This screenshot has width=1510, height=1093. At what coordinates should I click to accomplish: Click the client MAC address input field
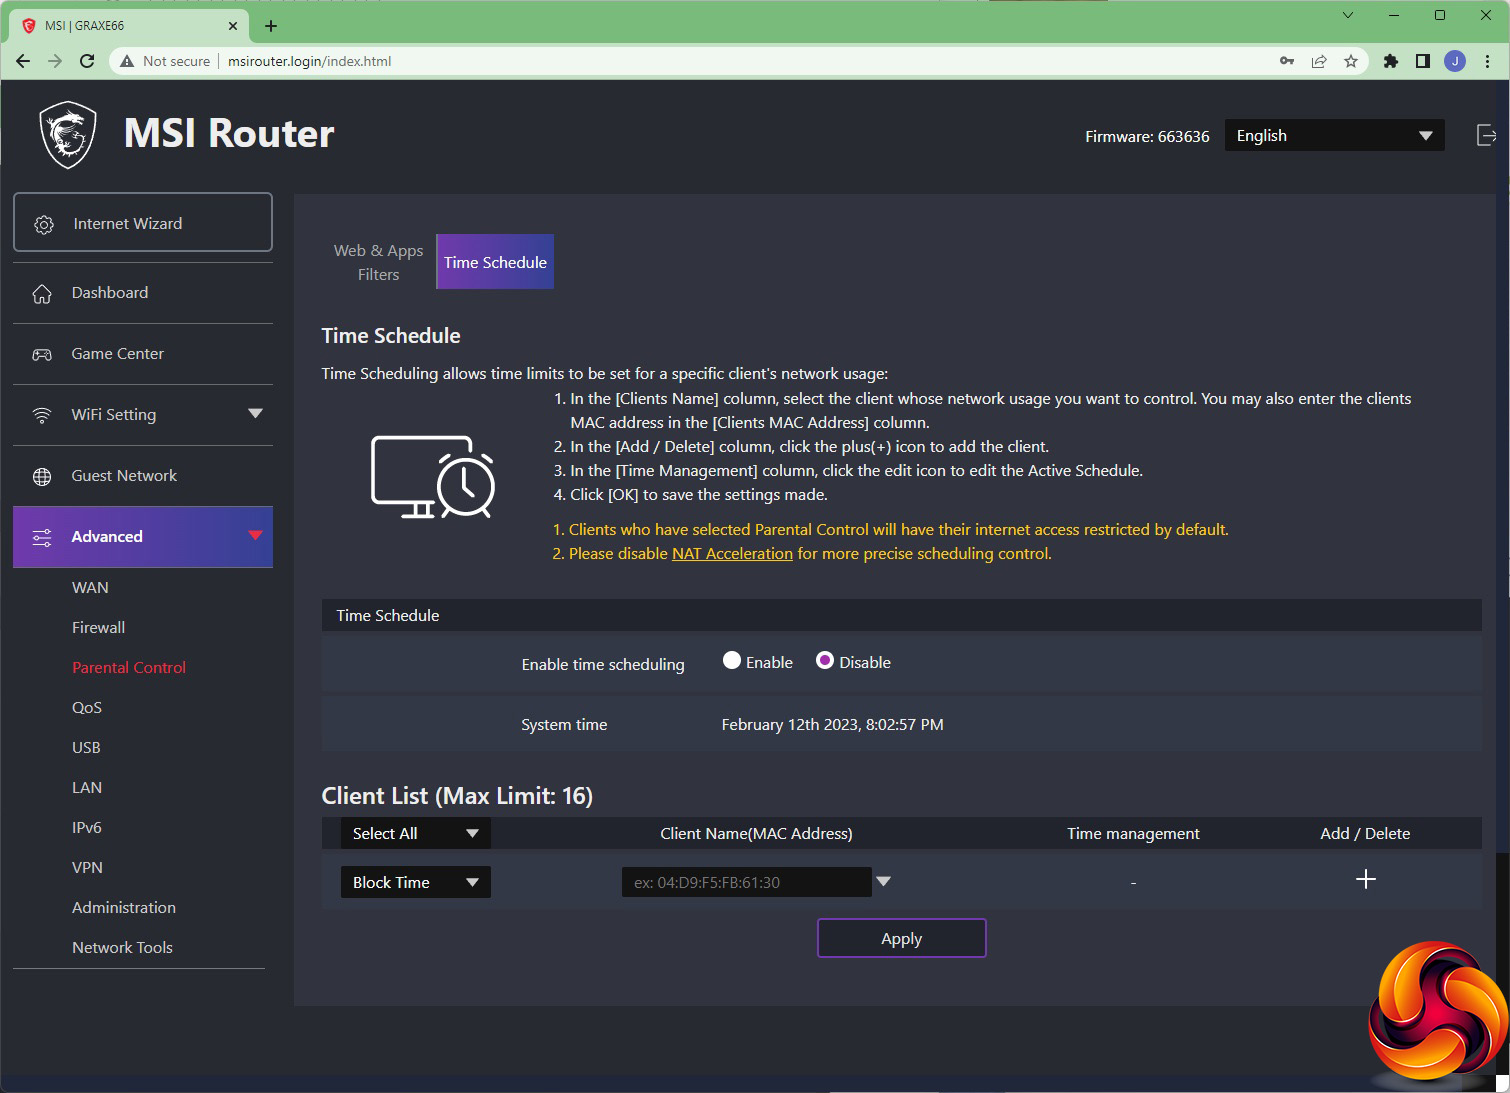click(x=747, y=882)
